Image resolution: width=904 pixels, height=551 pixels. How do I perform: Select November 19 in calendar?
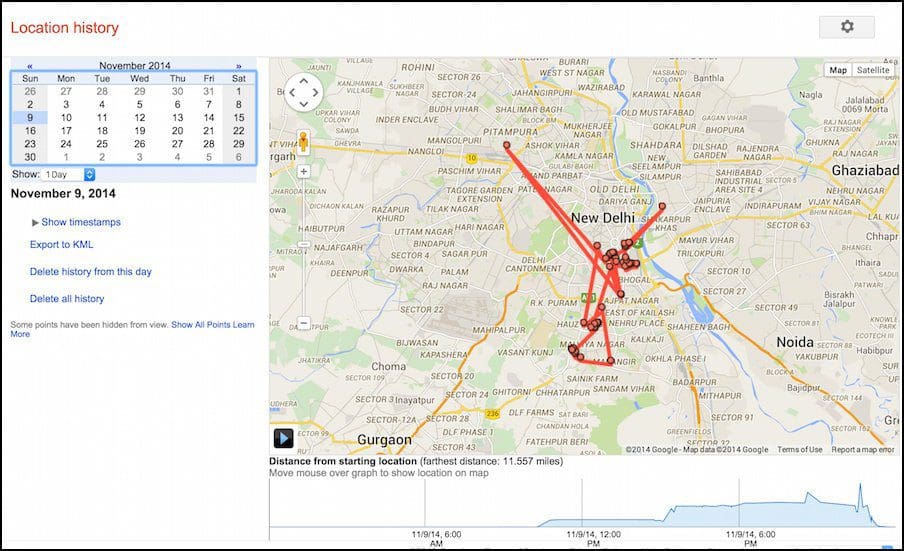point(140,131)
